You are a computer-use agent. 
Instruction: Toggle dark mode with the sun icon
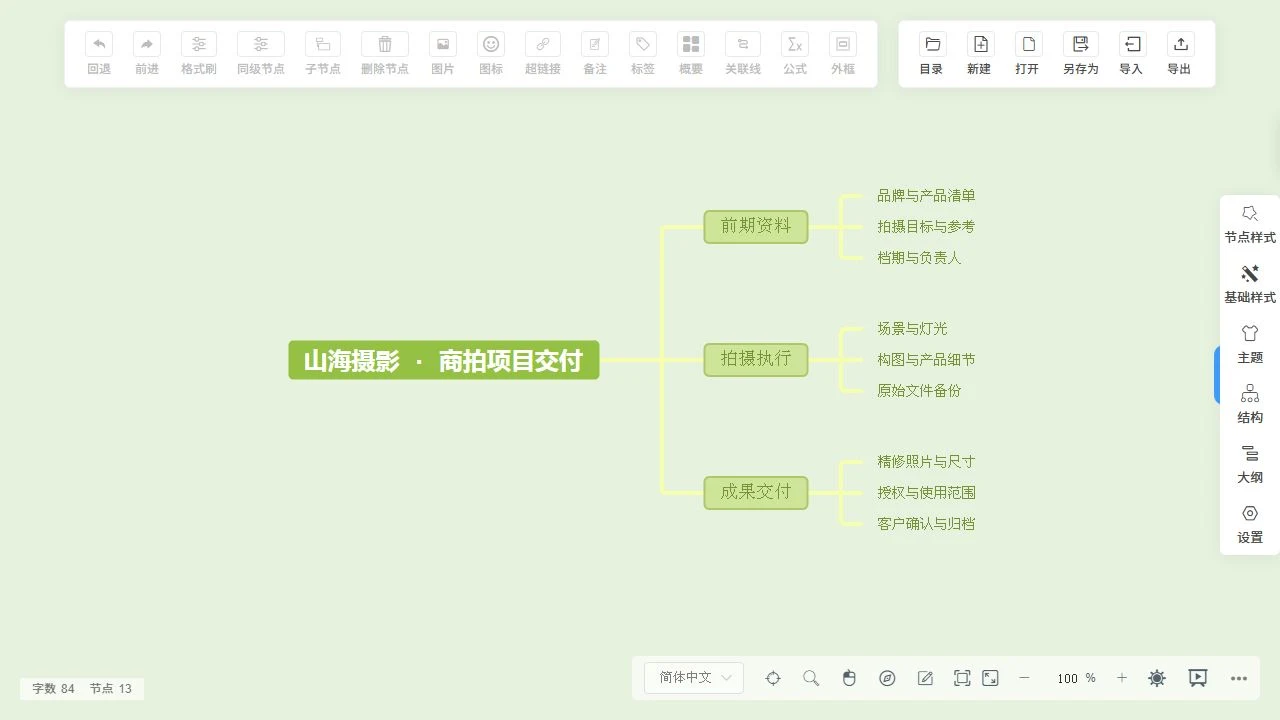pyautogui.click(x=1157, y=678)
